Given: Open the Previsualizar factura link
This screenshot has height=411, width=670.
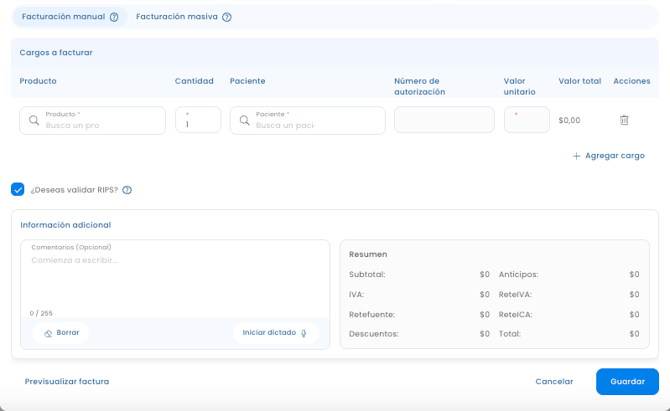Looking at the screenshot, I should pos(67,381).
